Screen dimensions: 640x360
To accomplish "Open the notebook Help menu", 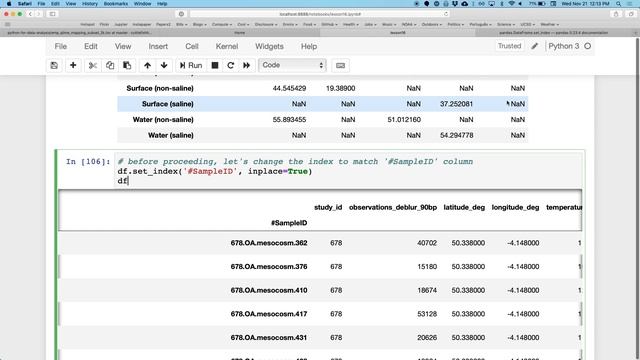I will coord(309,47).
